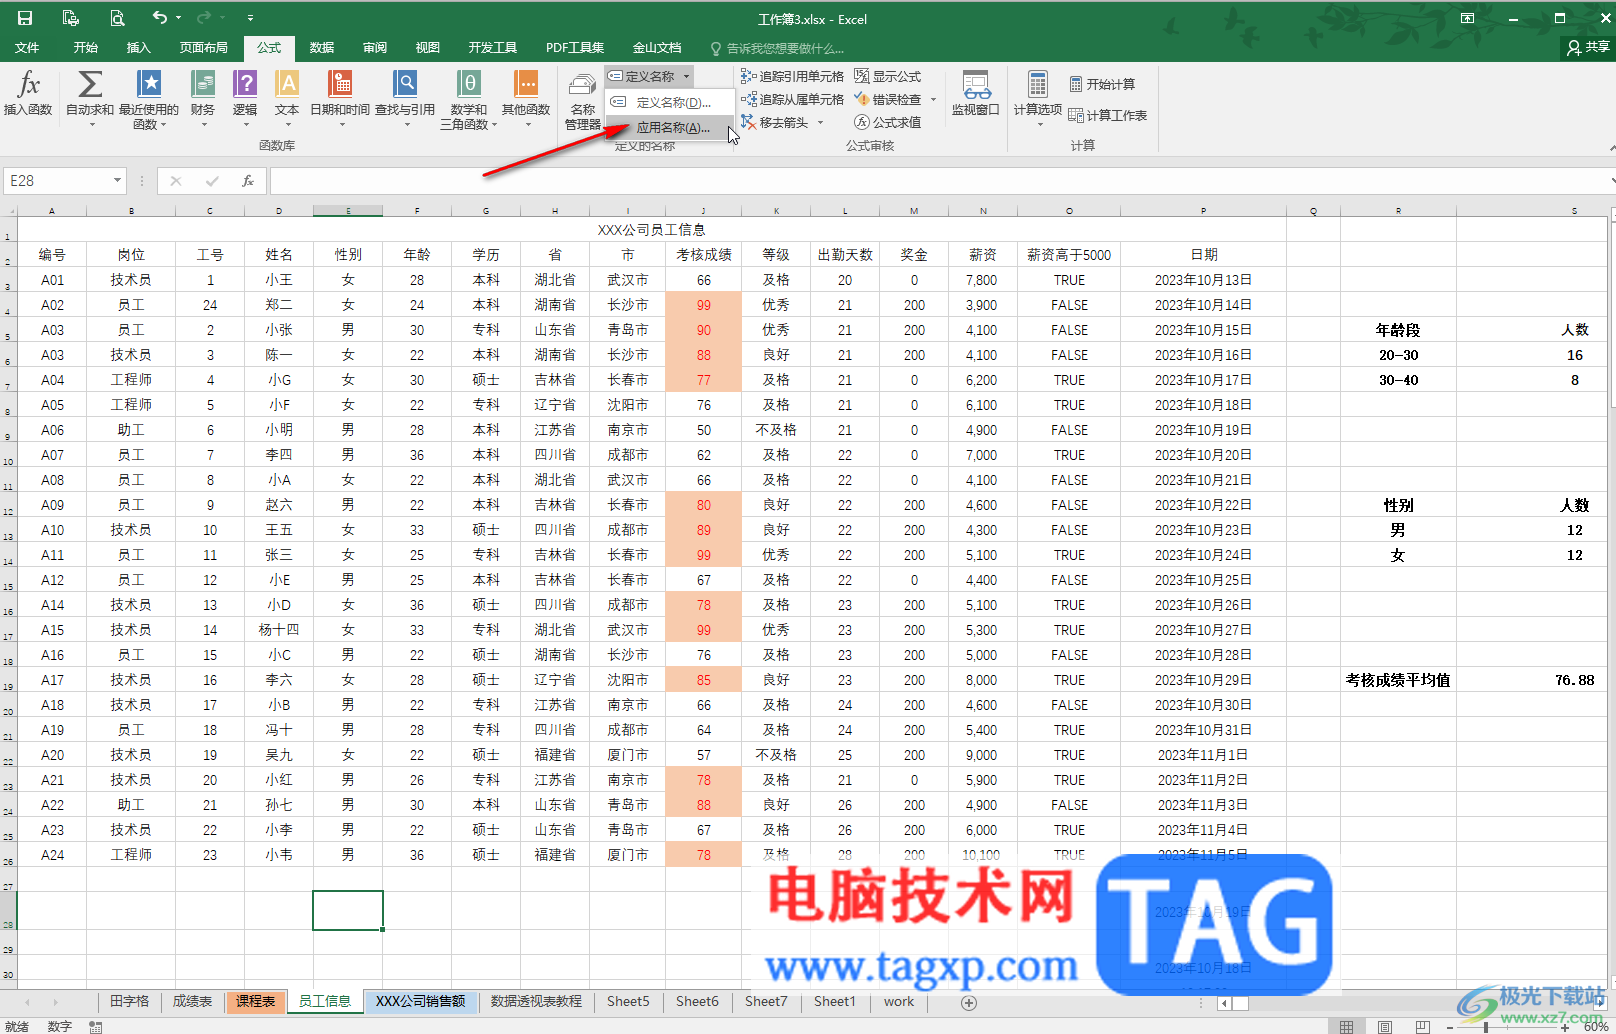Click Evaluate Formula (公式求值)
Screen dimensions: 1616x1034
click(887, 122)
